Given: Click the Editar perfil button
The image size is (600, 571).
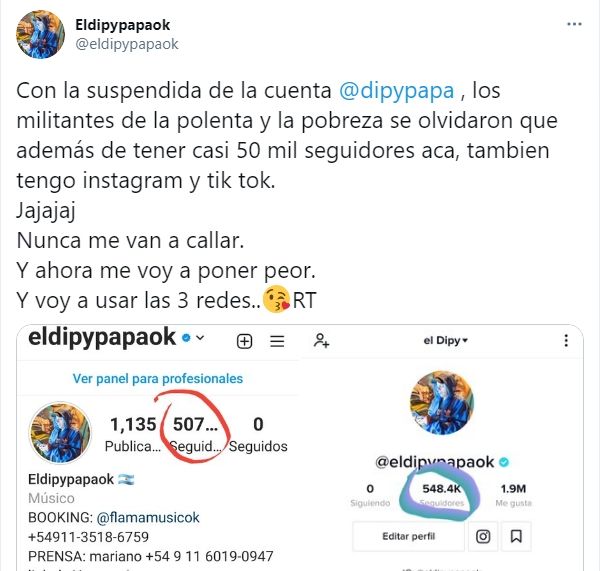Looking at the screenshot, I should (408, 536).
